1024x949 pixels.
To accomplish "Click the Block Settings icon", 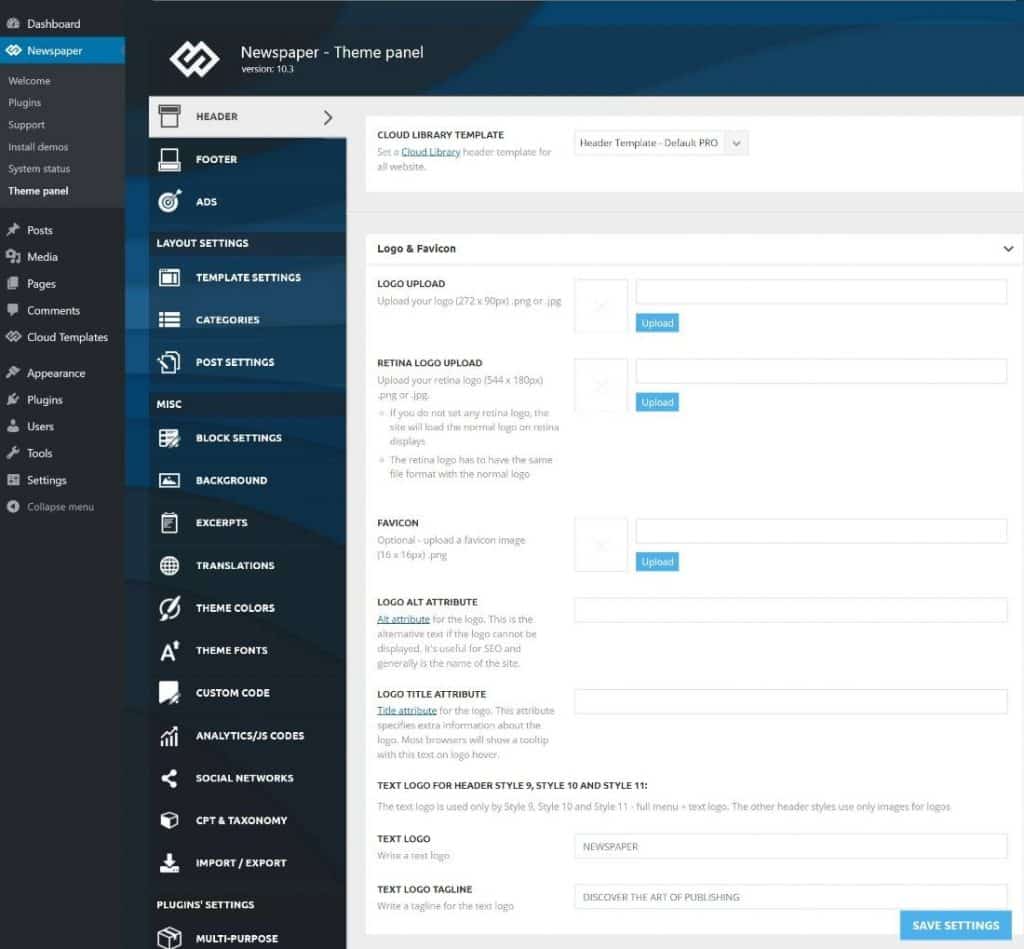I will [x=169, y=438].
